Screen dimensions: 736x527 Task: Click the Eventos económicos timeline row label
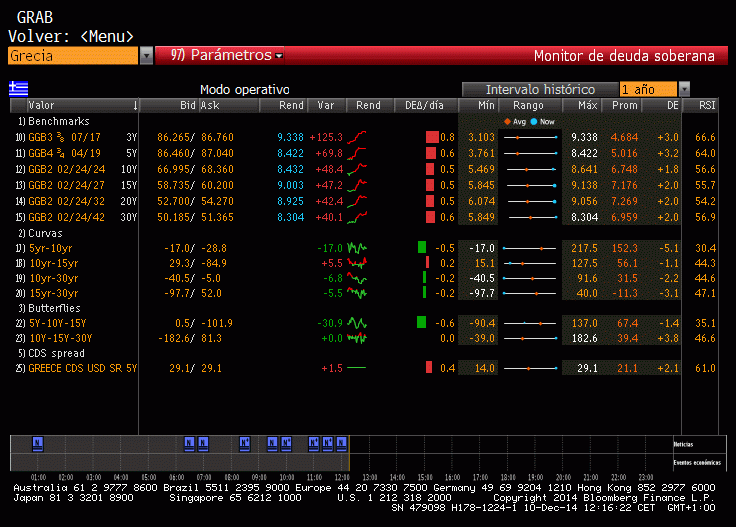(697, 463)
